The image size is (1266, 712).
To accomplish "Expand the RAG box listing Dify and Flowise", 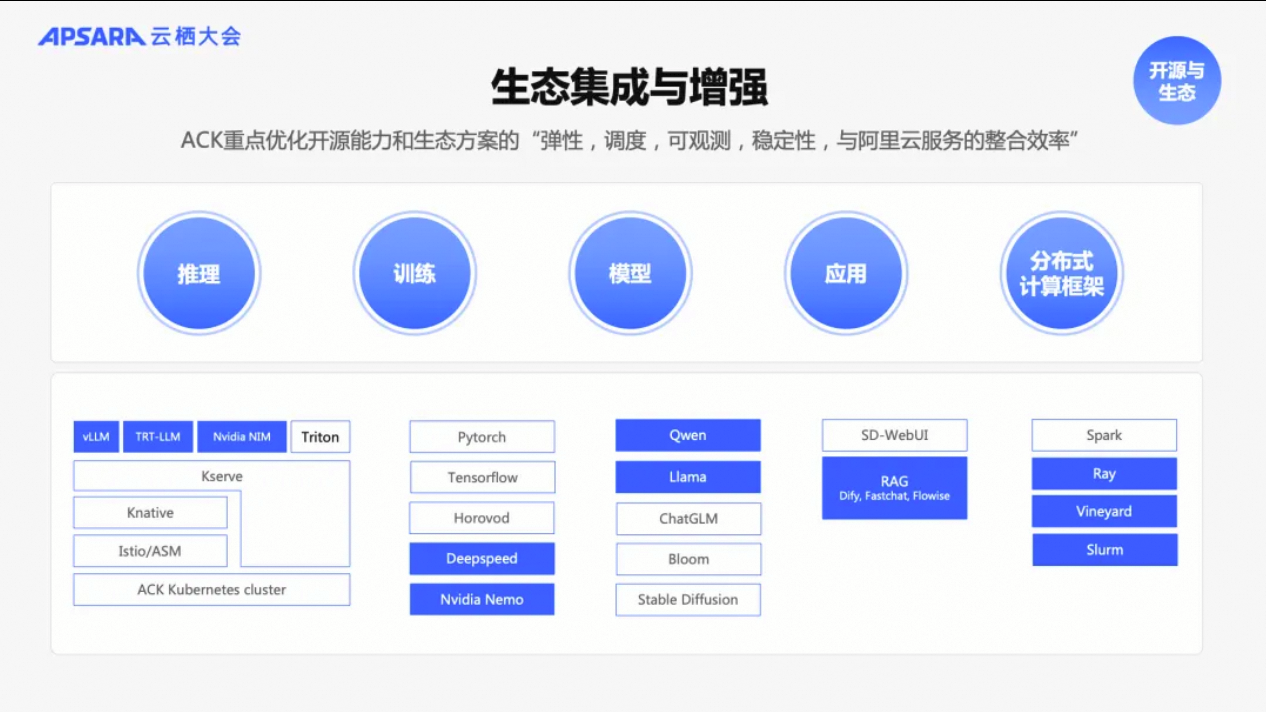I will [894, 487].
